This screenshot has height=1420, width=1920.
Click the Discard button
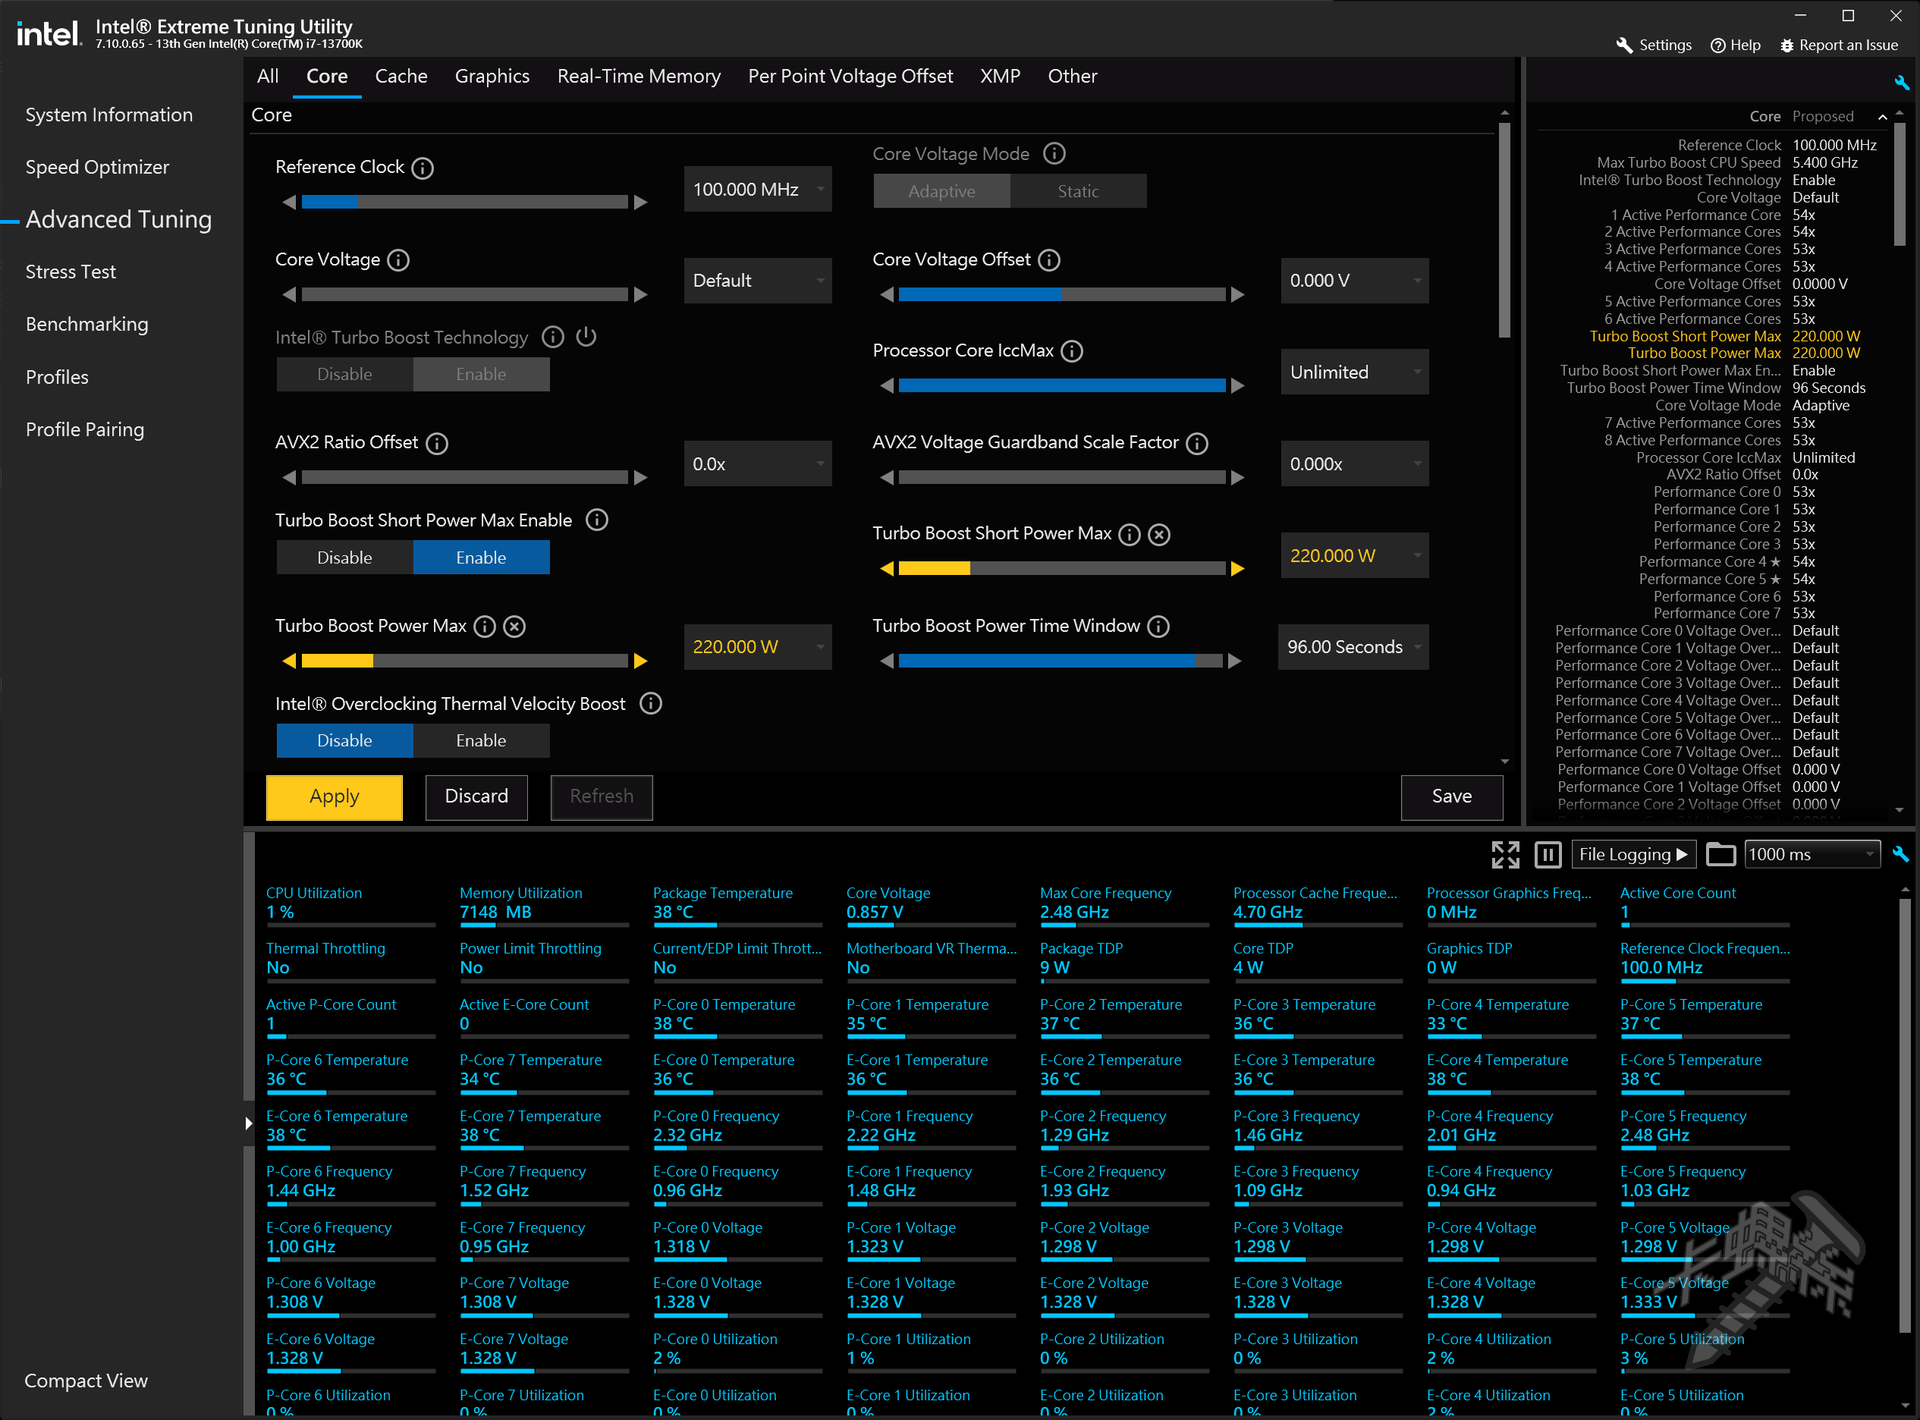pos(476,797)
